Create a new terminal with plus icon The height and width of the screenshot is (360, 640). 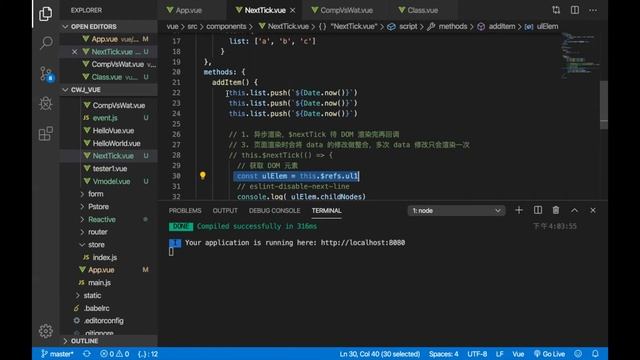click(519, 210)
